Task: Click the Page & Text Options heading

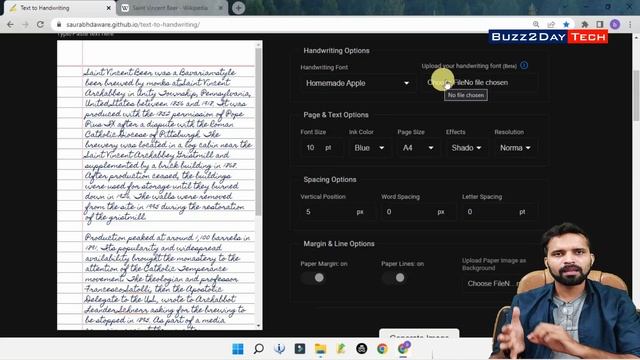Action: 336,115
